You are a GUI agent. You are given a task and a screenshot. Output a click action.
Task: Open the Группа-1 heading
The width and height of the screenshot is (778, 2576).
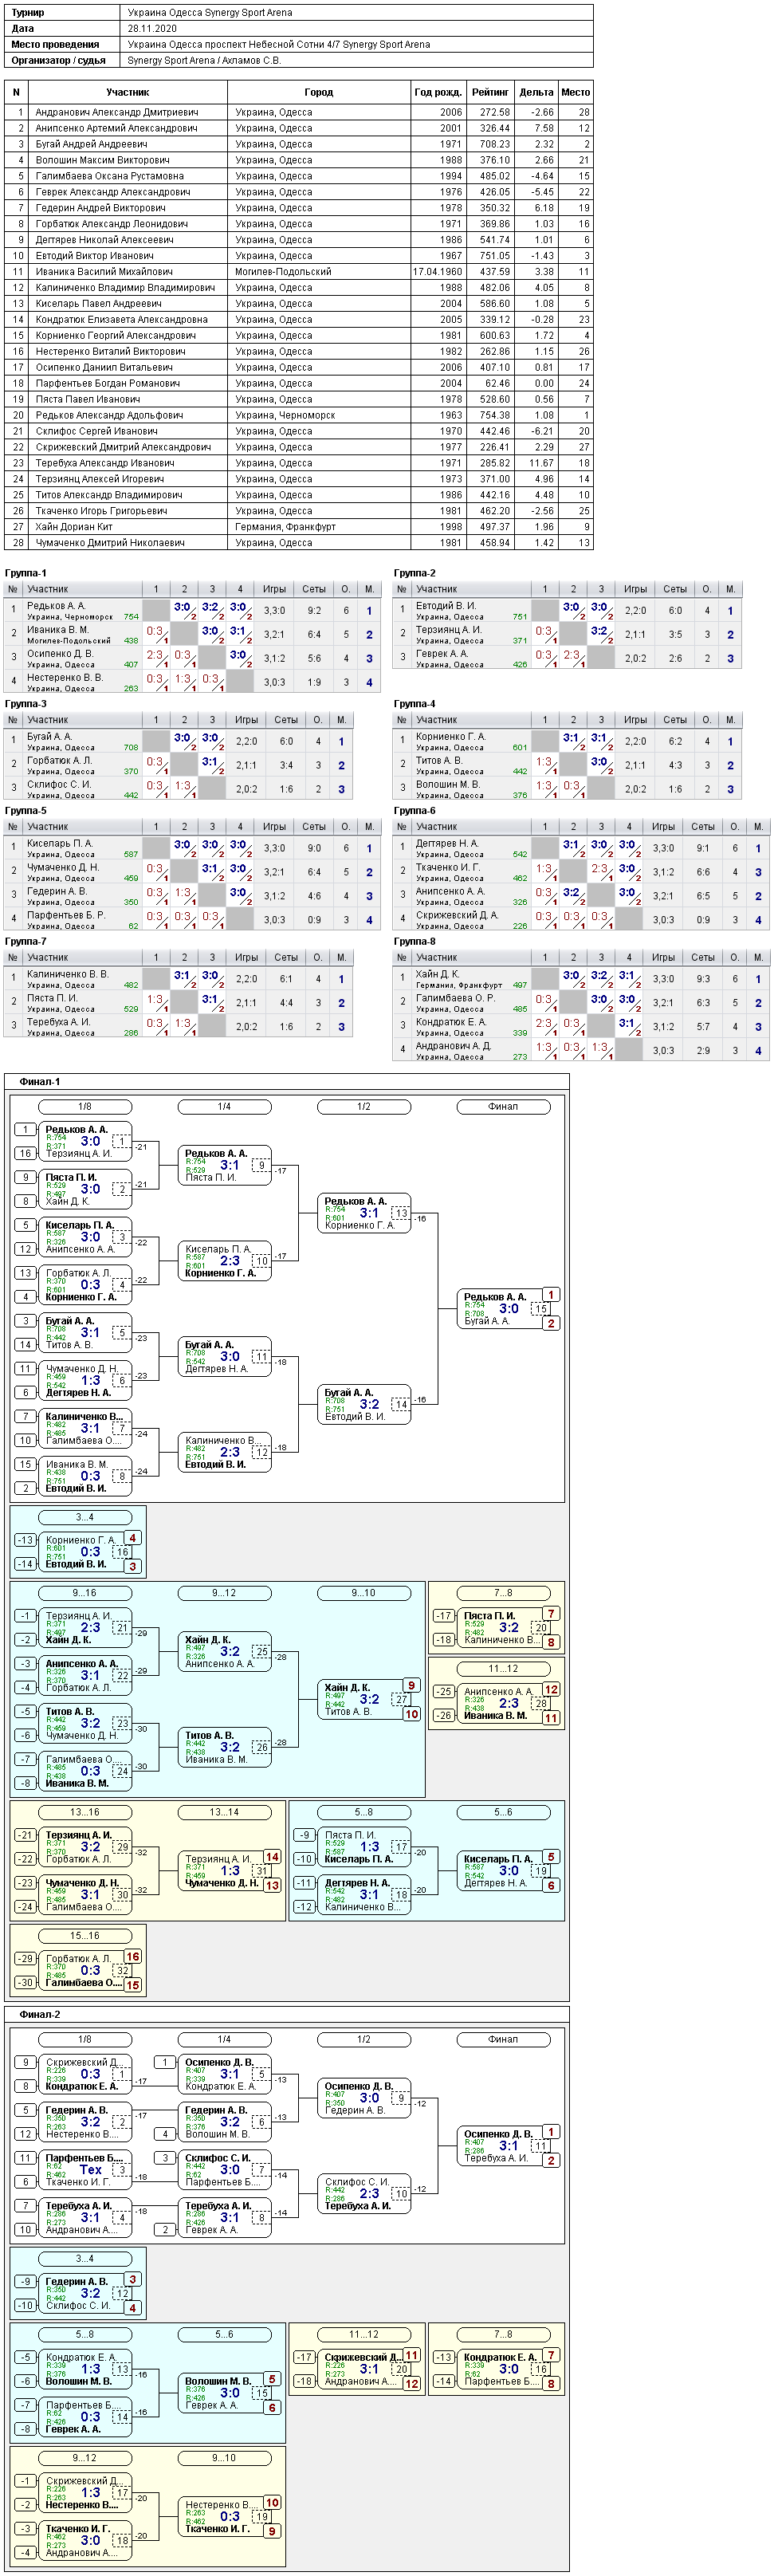[26, 573]
